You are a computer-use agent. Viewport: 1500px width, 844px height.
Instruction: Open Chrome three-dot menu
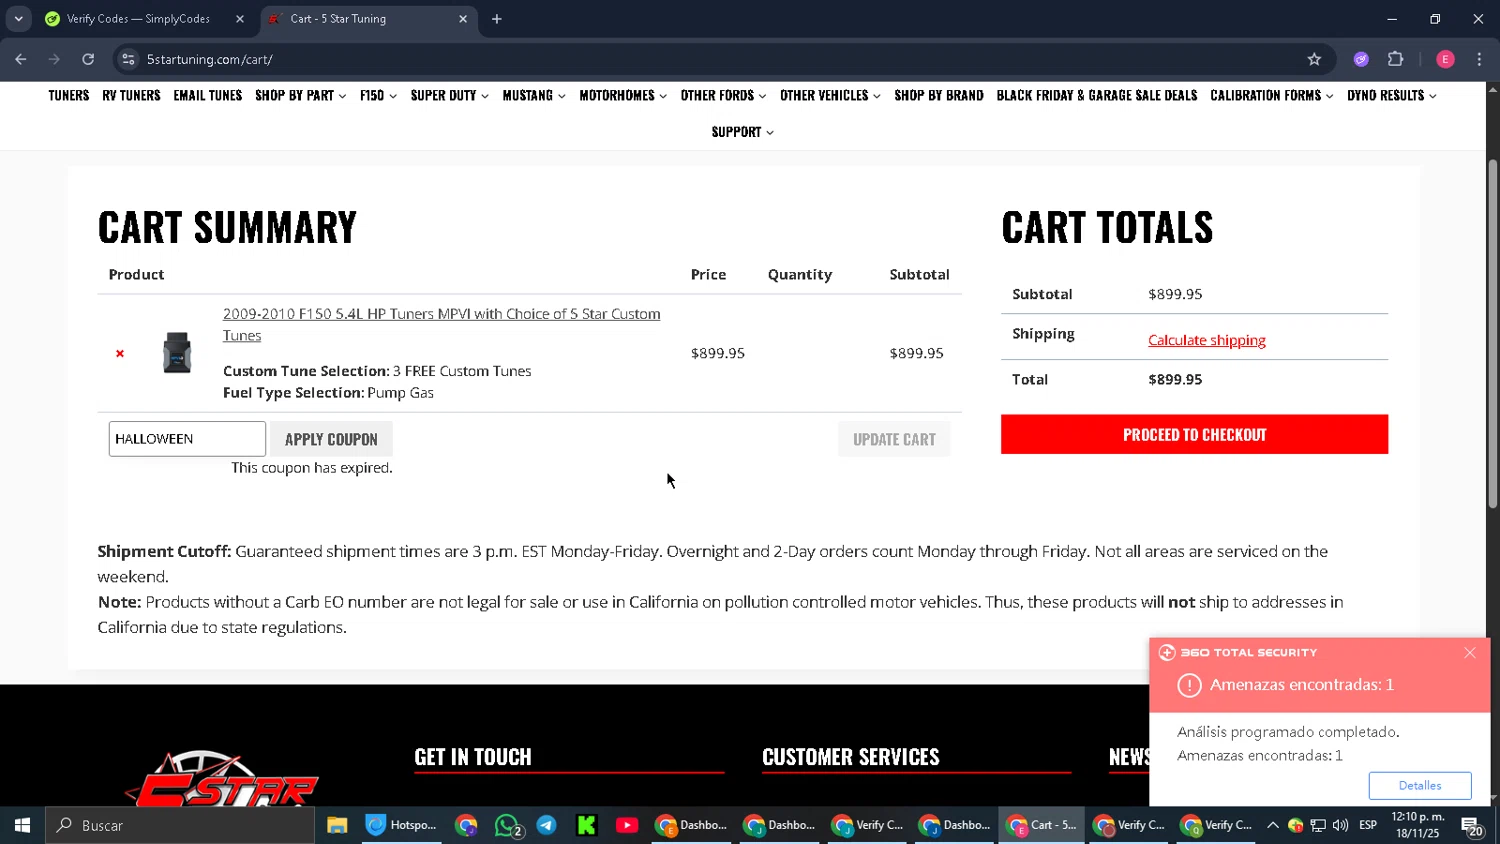tap(1479, 59)
